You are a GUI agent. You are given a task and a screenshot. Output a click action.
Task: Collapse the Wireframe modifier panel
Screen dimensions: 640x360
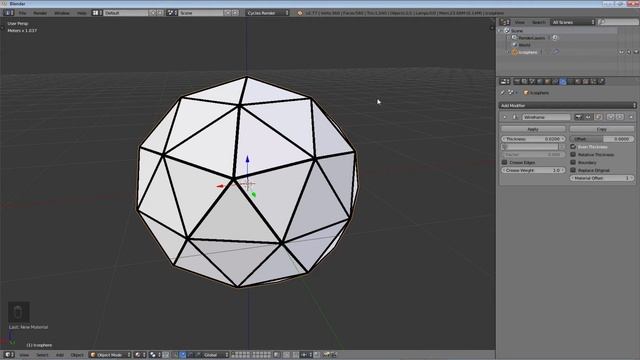point(504,117)
